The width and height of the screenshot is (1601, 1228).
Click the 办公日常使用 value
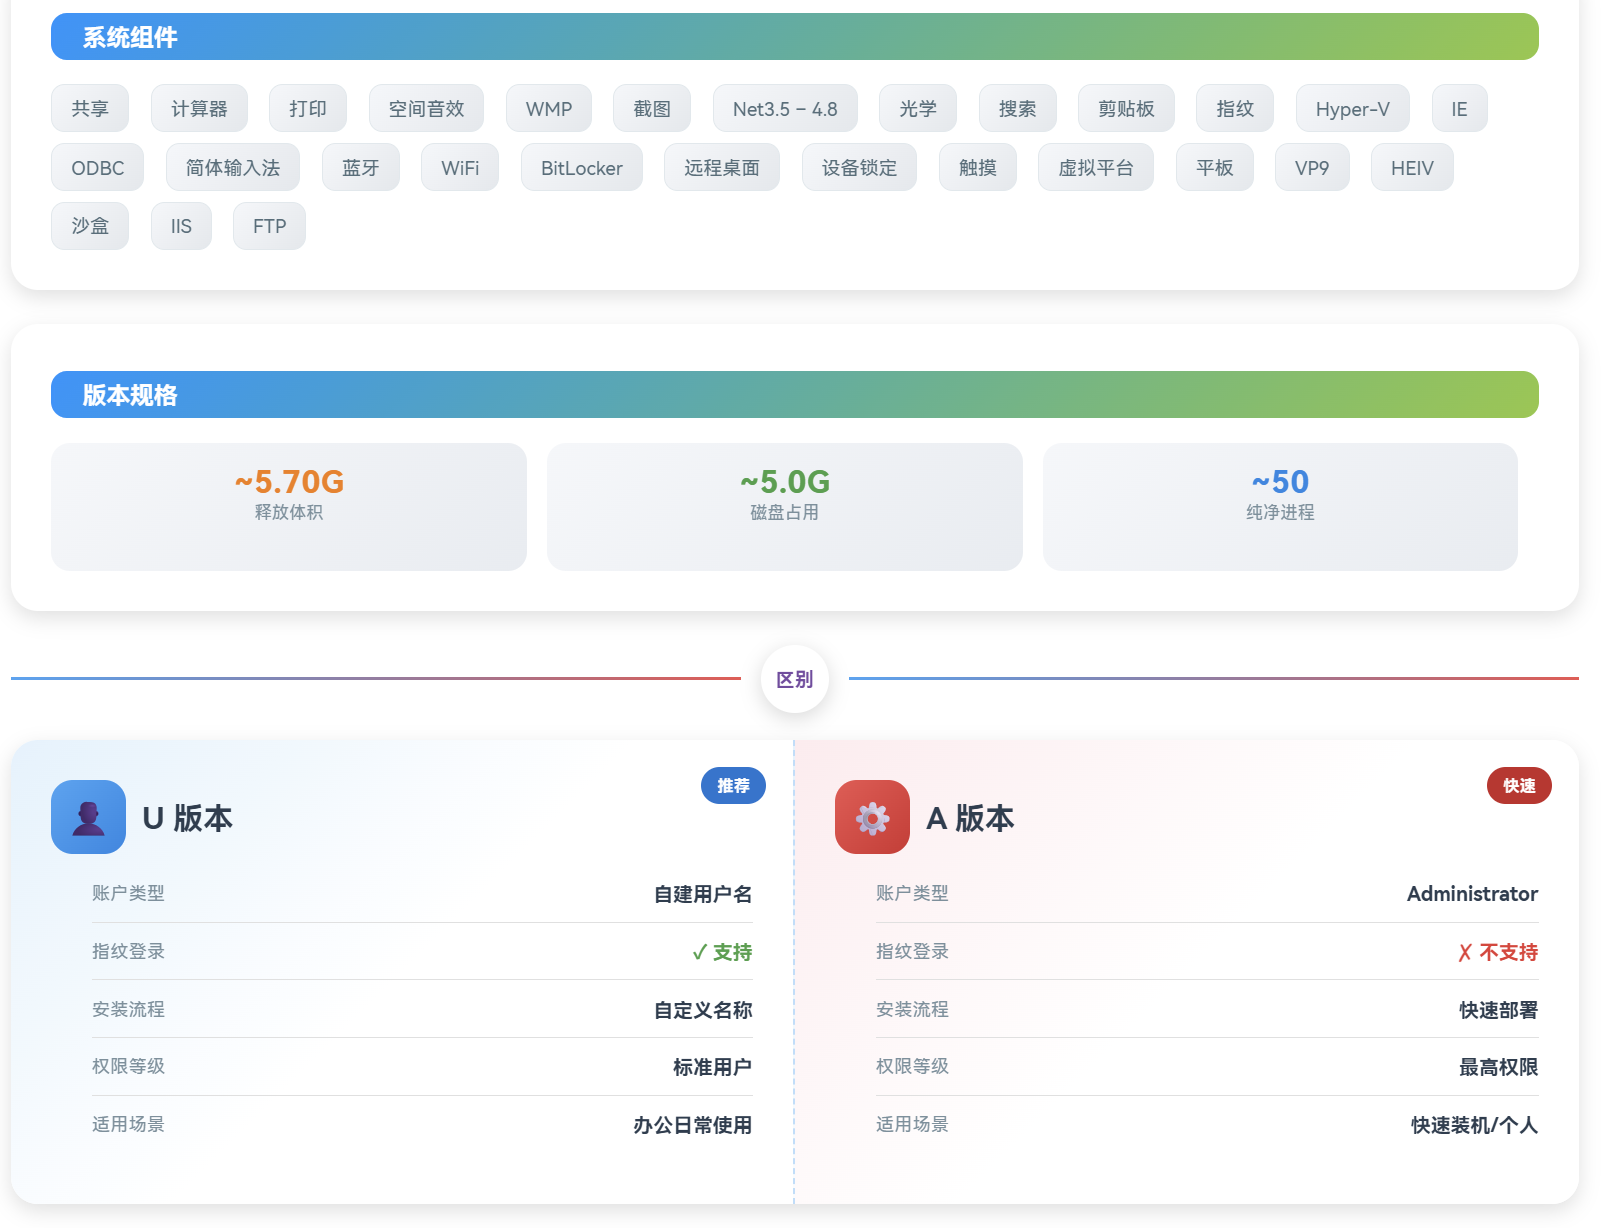click(693, 1125)
